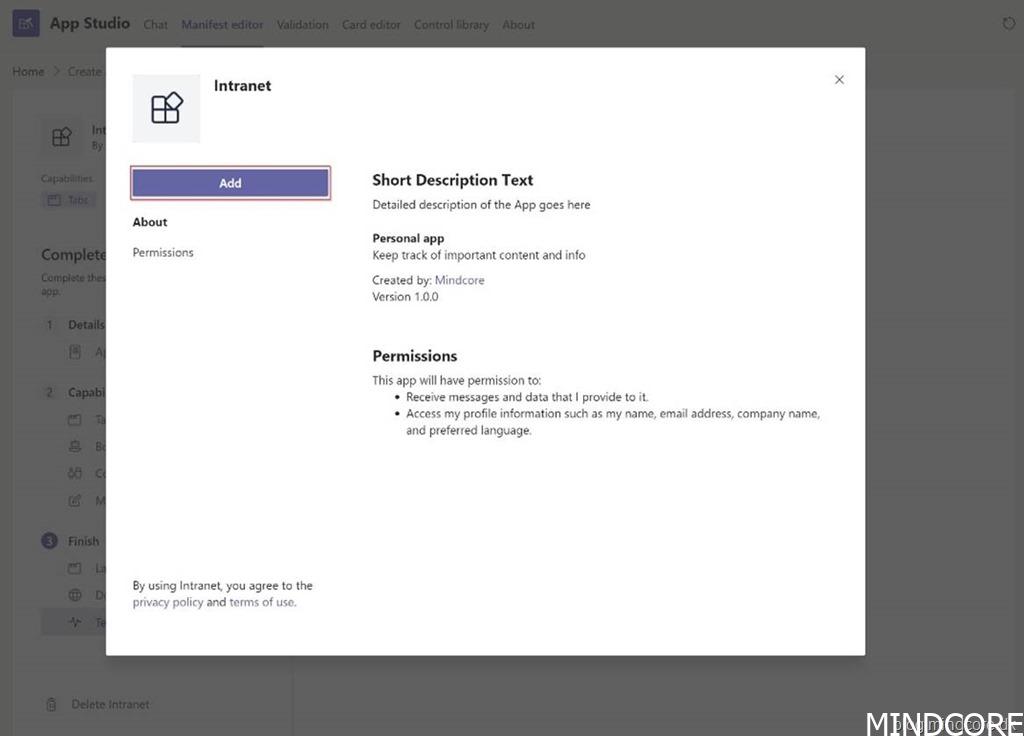The height and width of the screenshot is (736, 1024).
Task: Go to Home in the breadcrumb
Action: point(28,72)
